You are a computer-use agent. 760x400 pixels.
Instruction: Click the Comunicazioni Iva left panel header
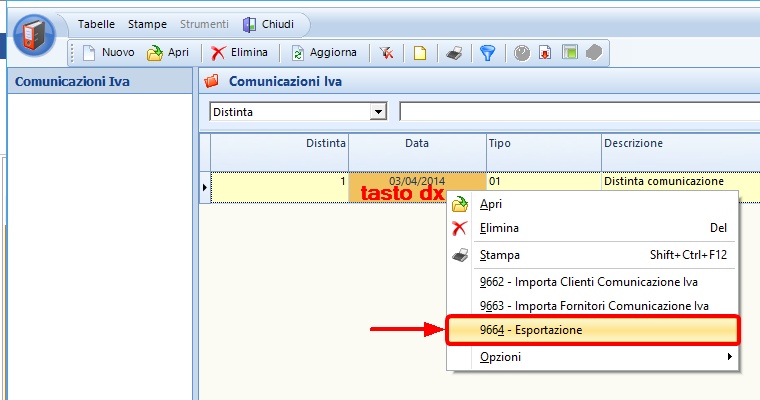point(100,81)
